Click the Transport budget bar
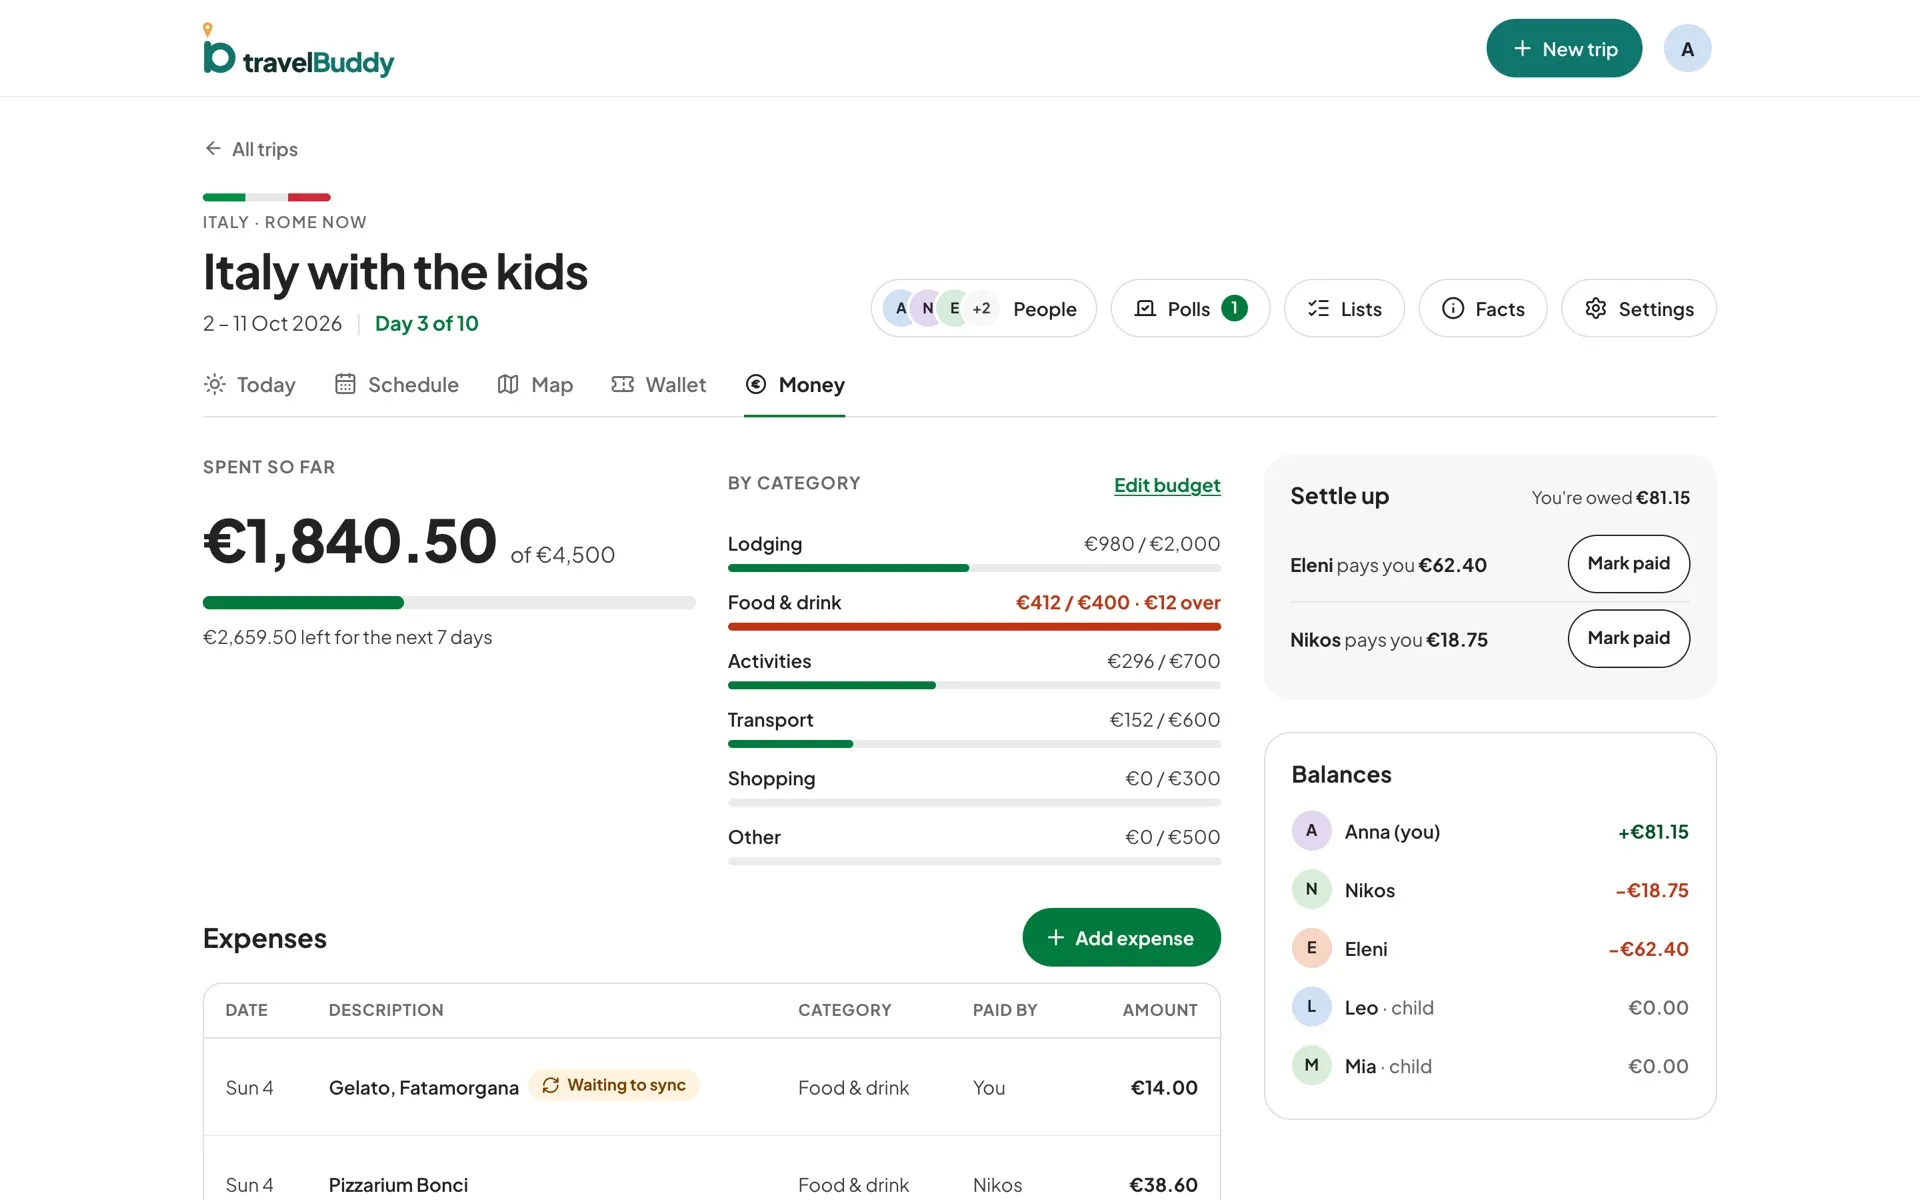This screenshot has width=1920, height=1200. click(974, 744)
